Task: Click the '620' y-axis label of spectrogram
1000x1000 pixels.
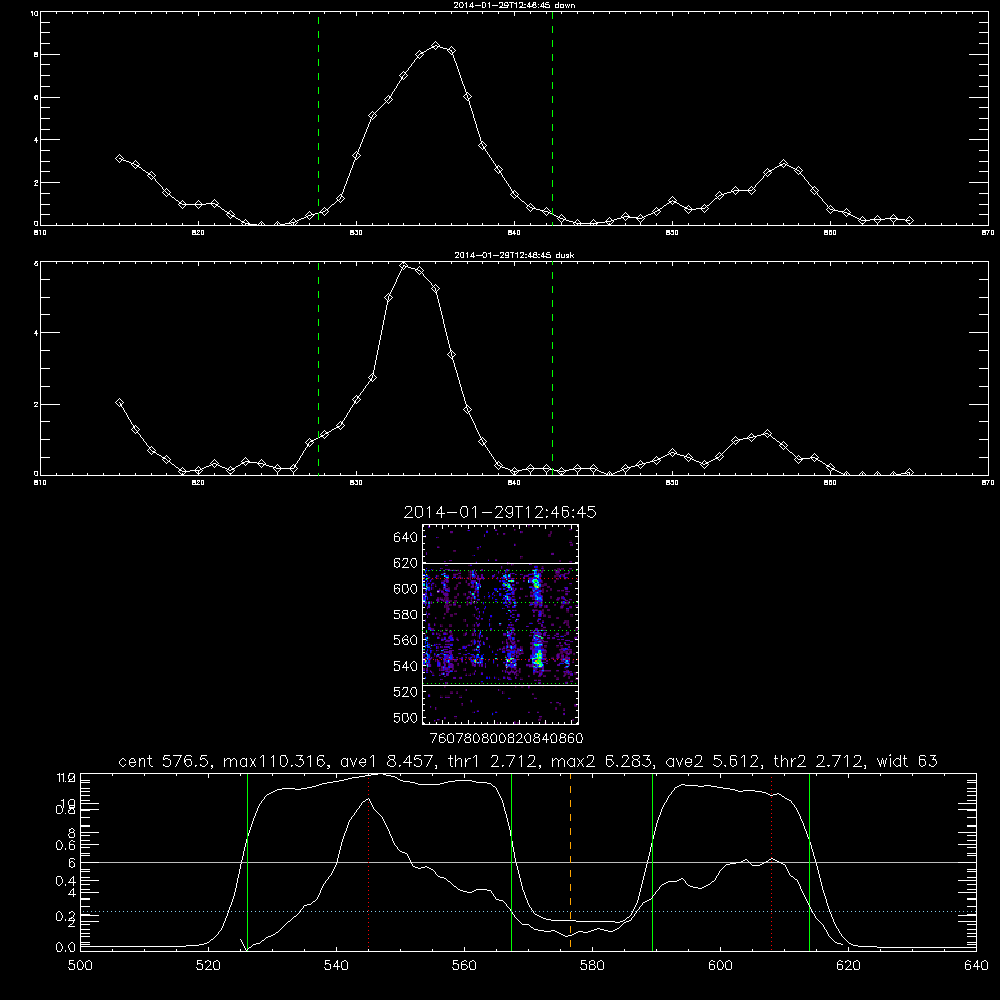Action: coord(406,563)
